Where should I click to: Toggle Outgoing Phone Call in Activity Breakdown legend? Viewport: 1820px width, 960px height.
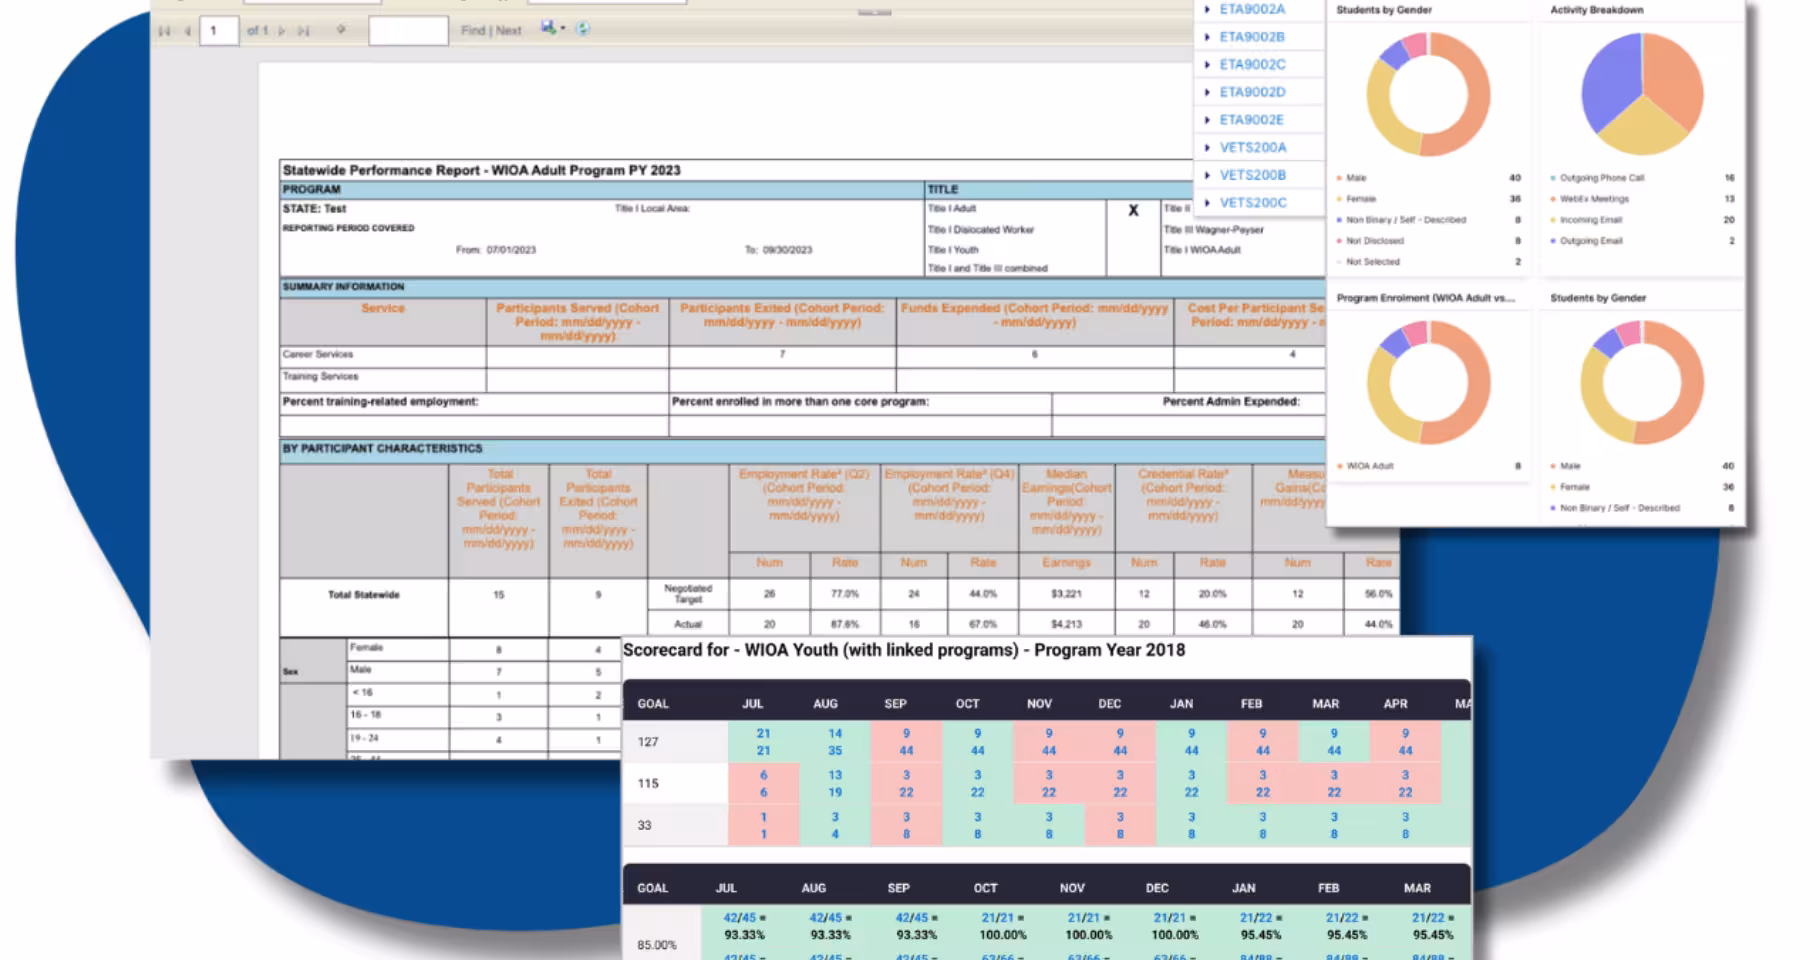(1594, 177)
